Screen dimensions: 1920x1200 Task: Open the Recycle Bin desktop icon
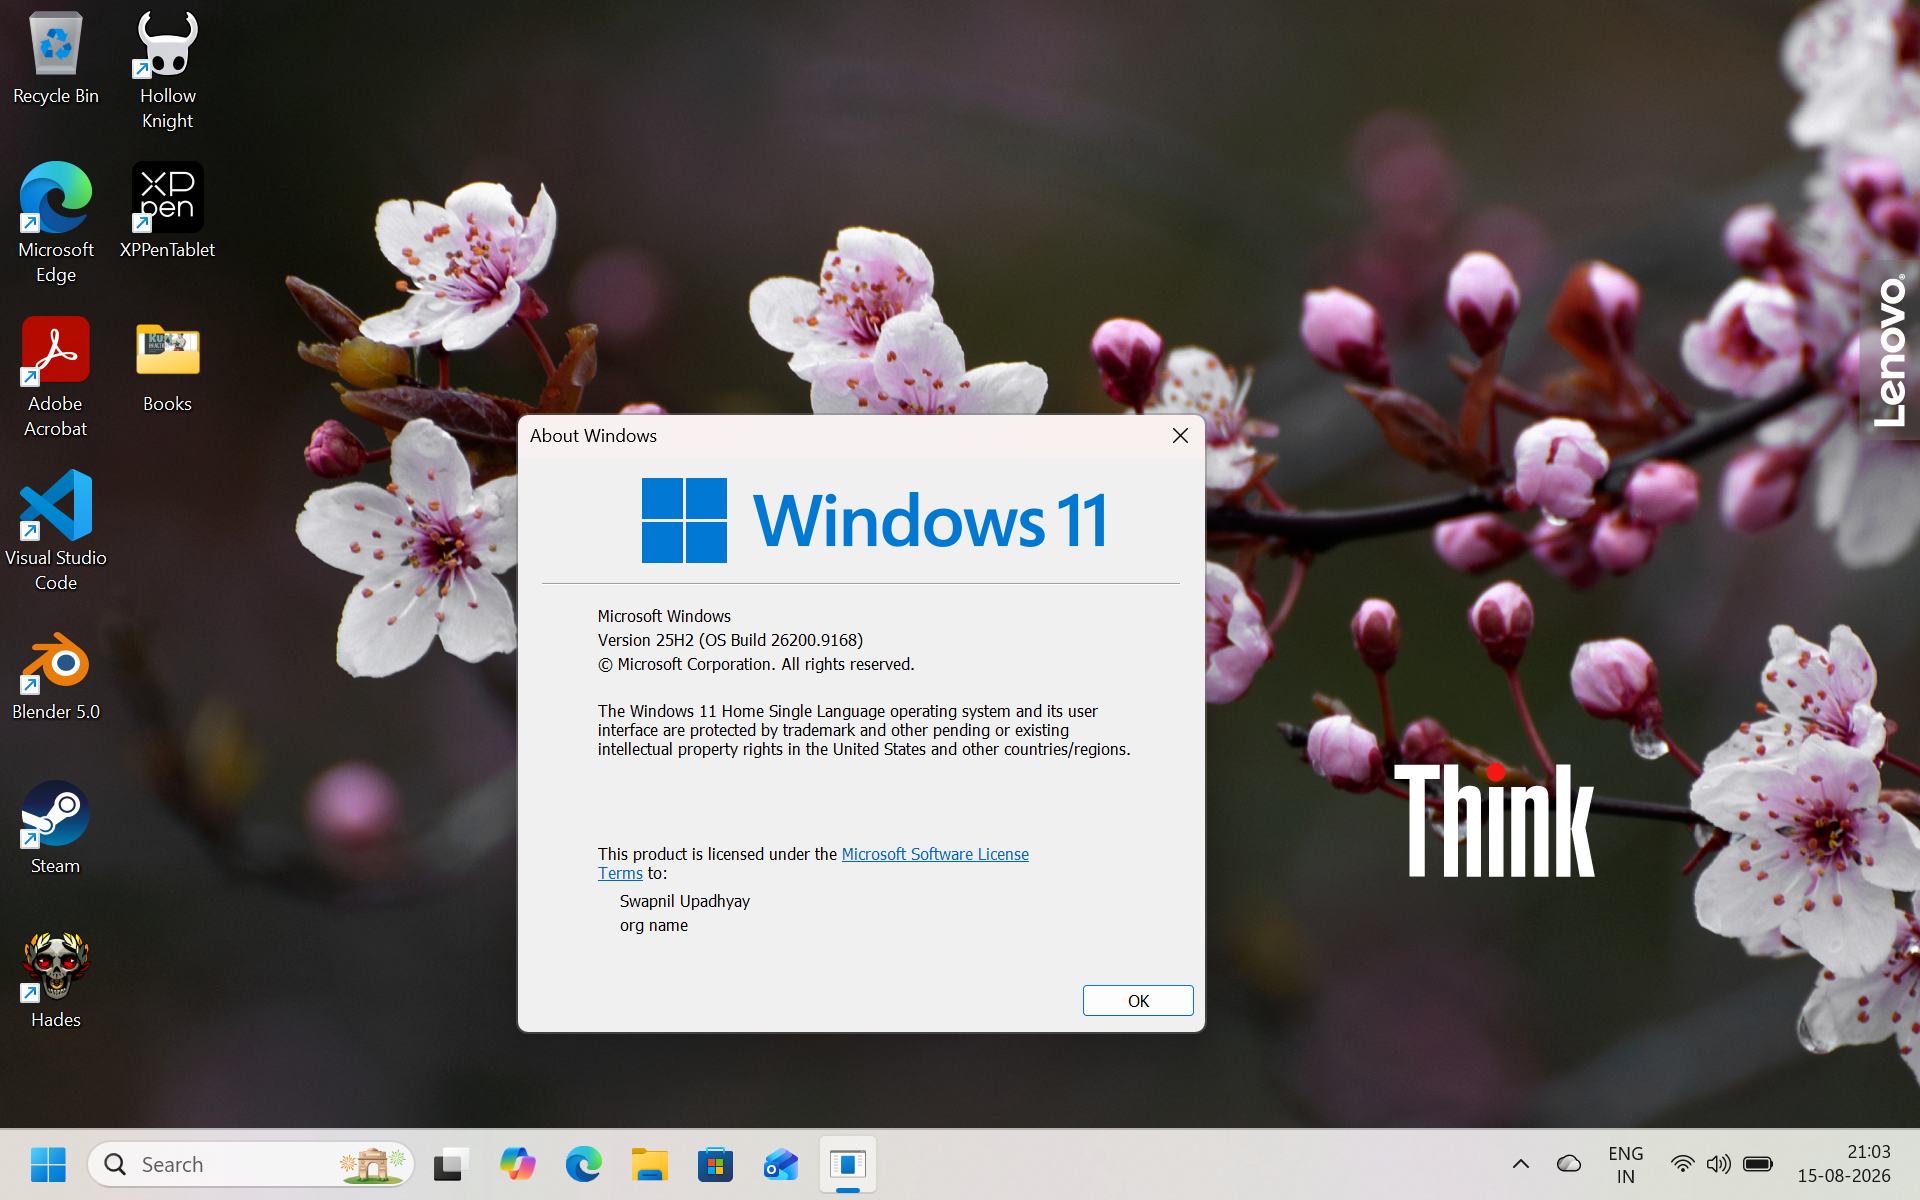coord(56,58)
